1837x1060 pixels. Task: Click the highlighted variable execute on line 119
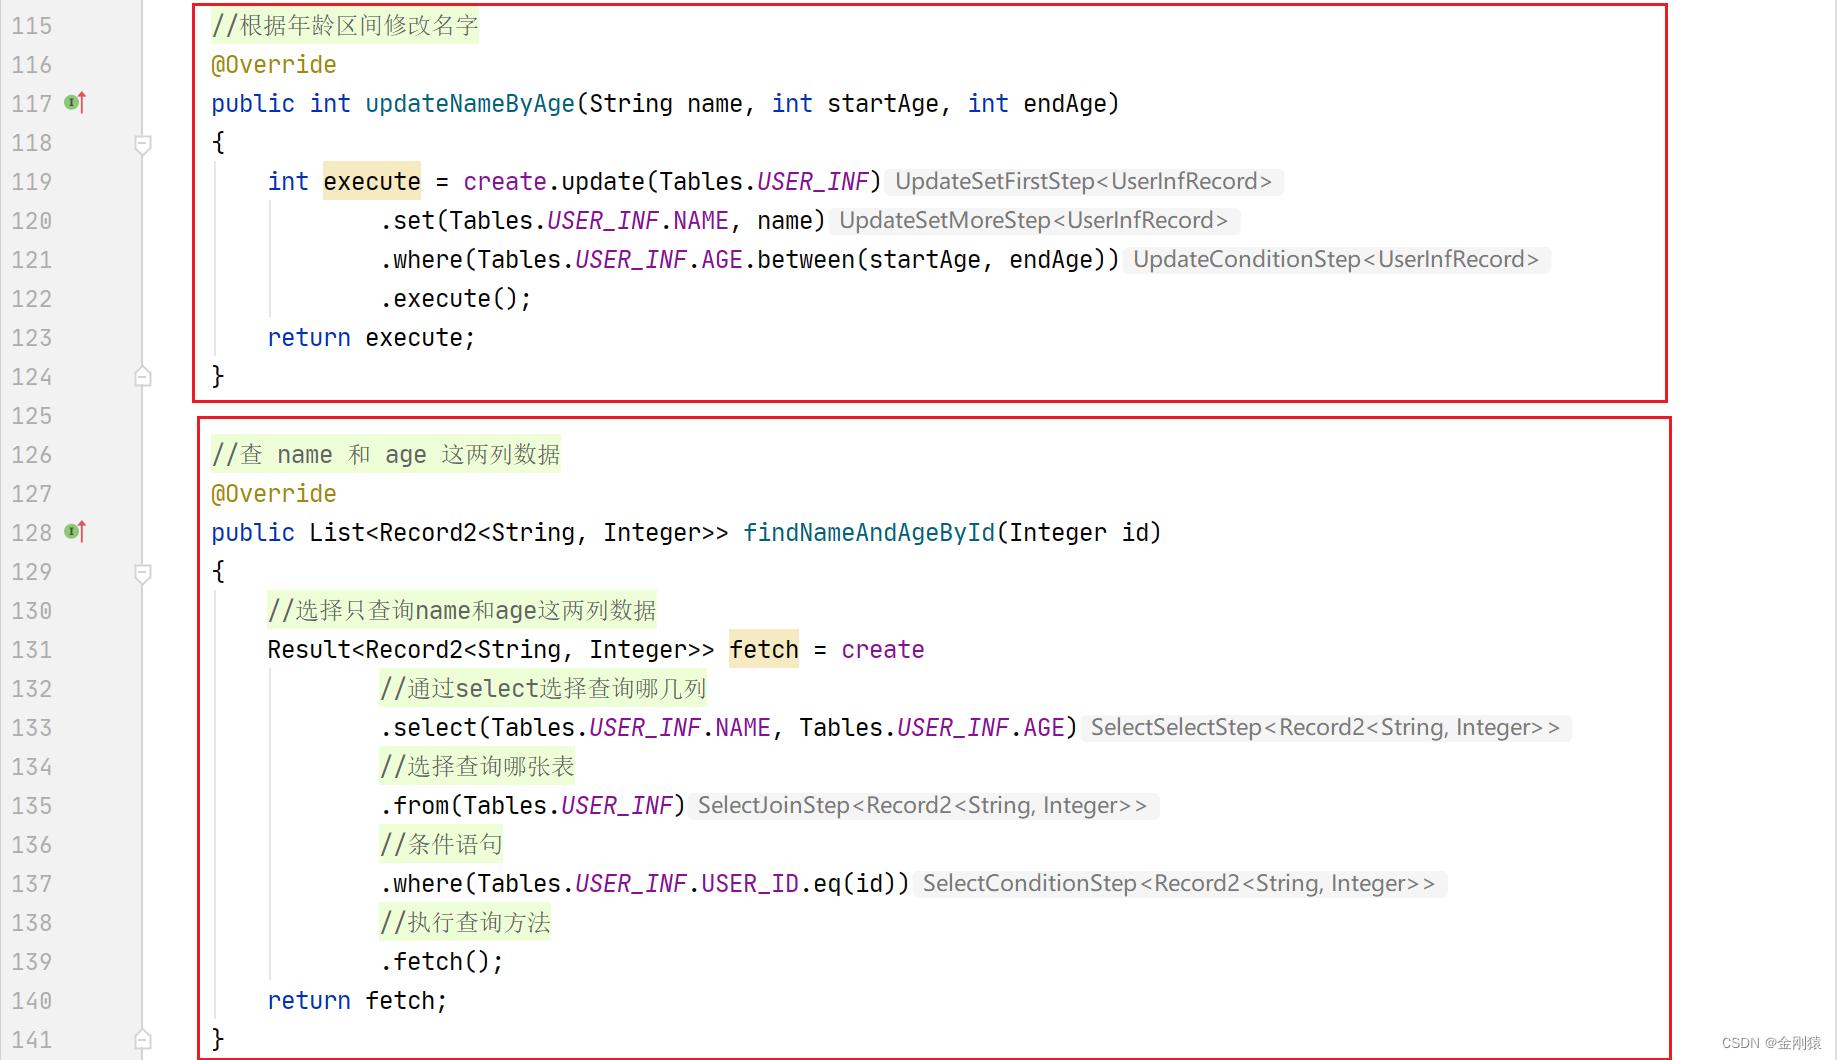point(371,181)
